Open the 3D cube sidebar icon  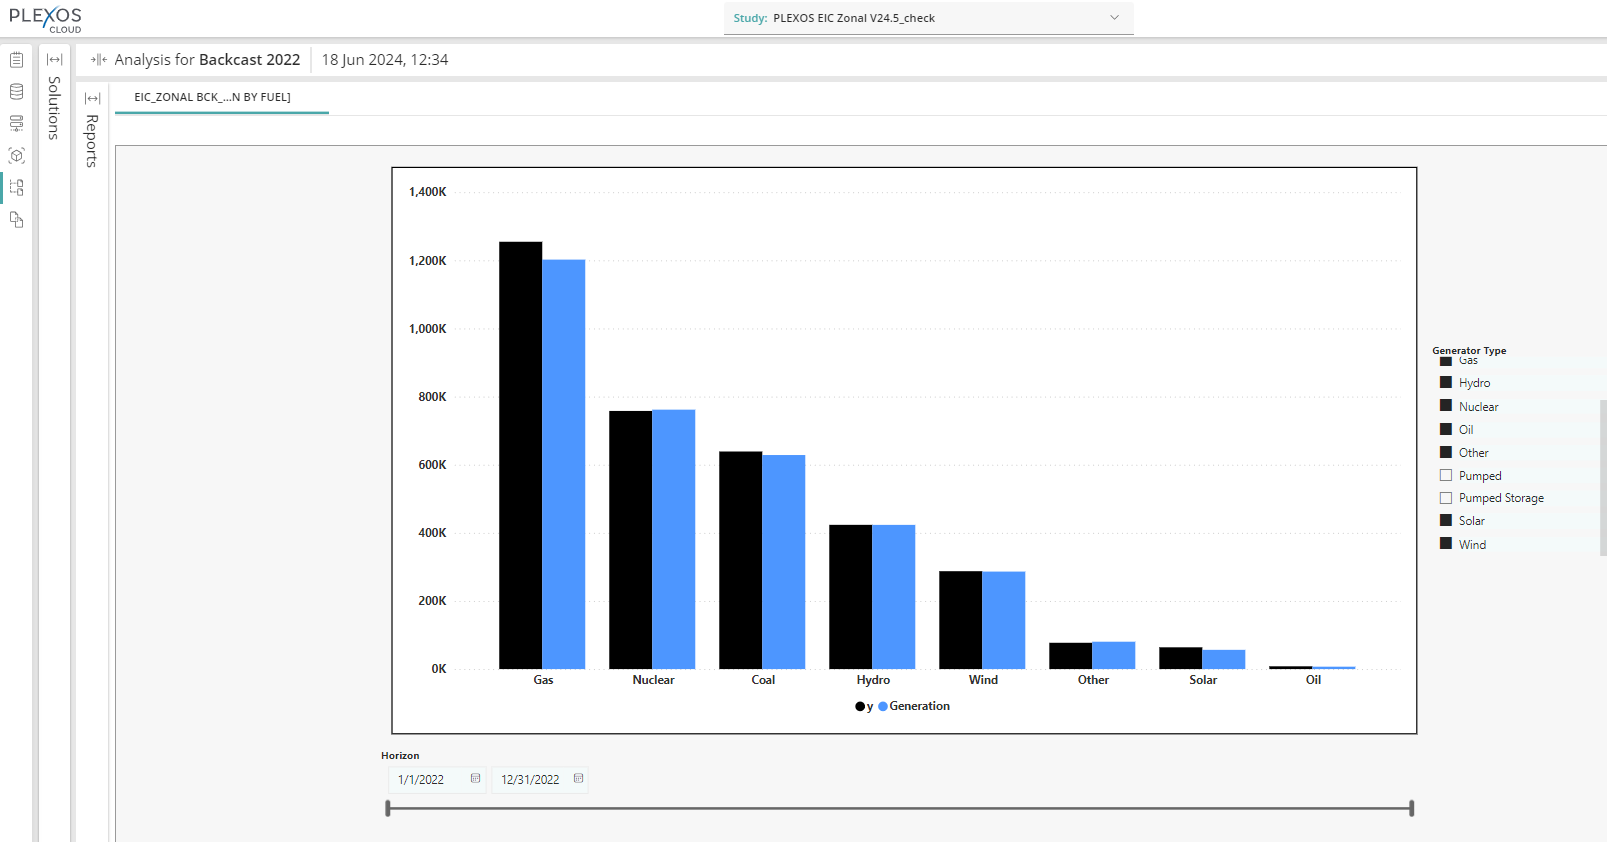(x=16, y=155)
